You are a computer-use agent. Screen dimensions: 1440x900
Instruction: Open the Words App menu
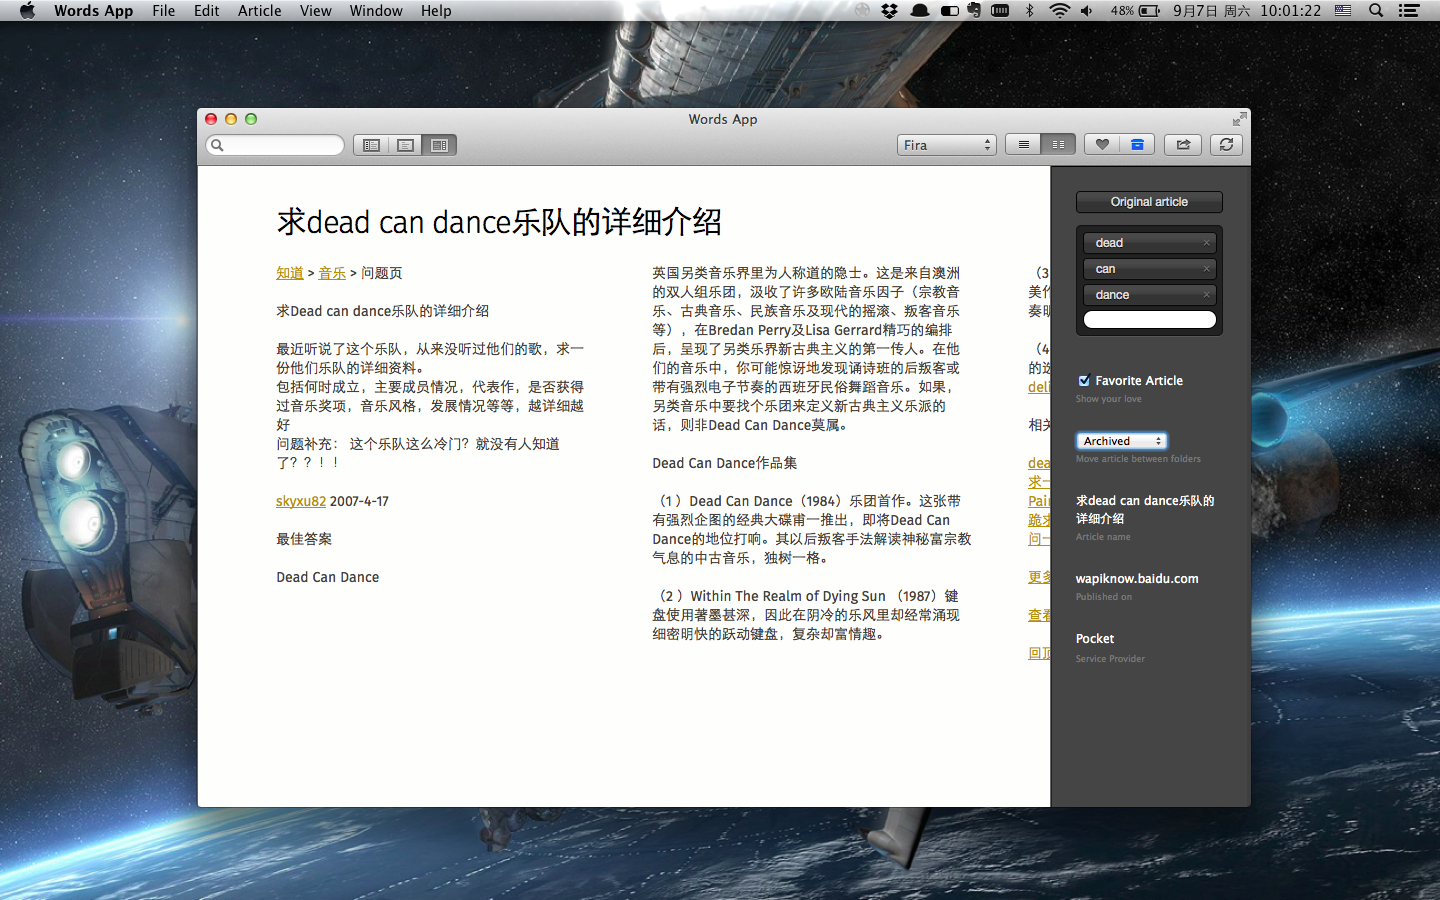point(93,11)
